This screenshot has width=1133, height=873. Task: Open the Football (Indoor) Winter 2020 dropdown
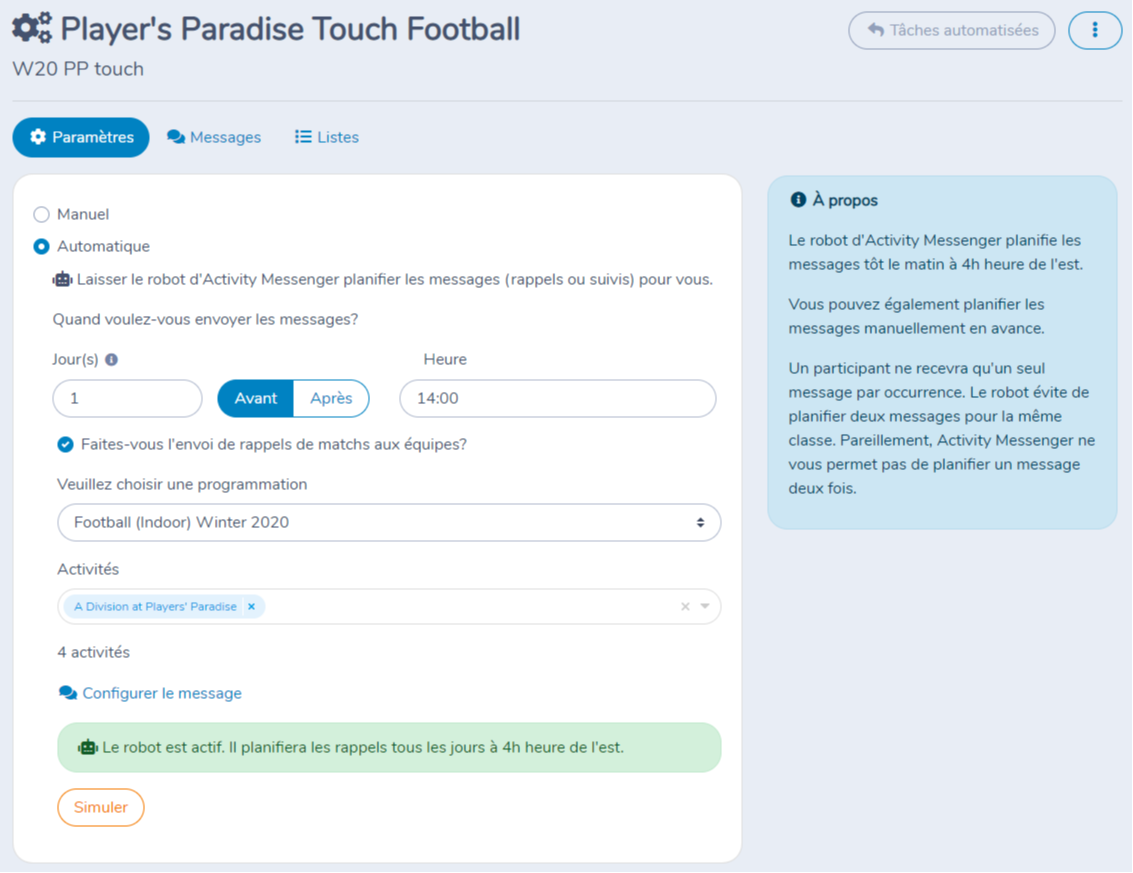[x=389, y=522]
